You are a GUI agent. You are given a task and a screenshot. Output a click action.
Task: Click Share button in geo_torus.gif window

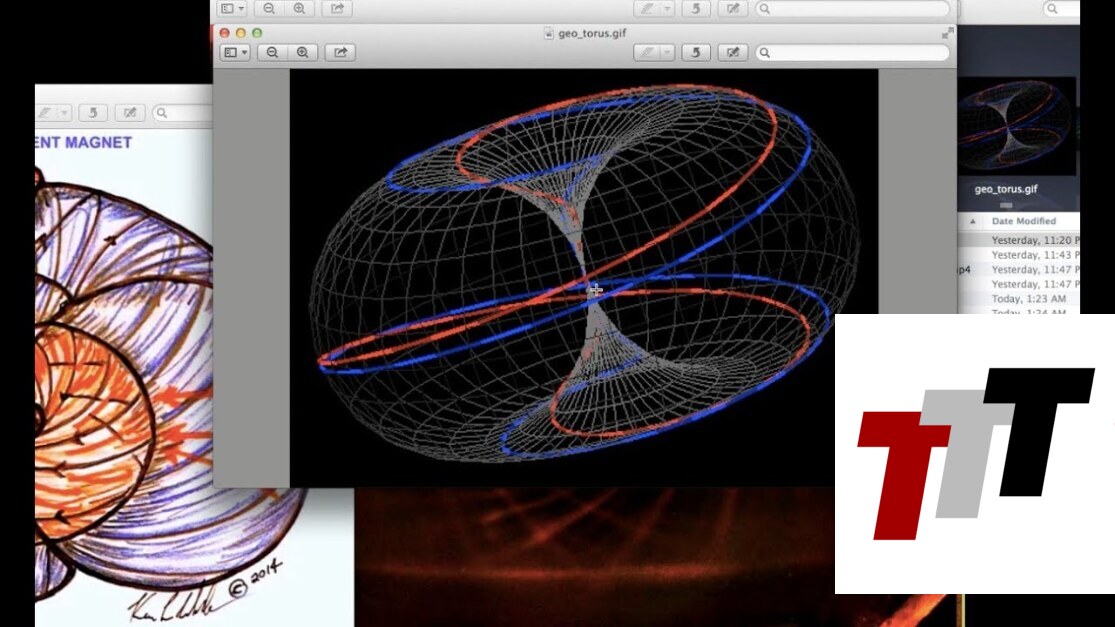(x=340, y=52)
